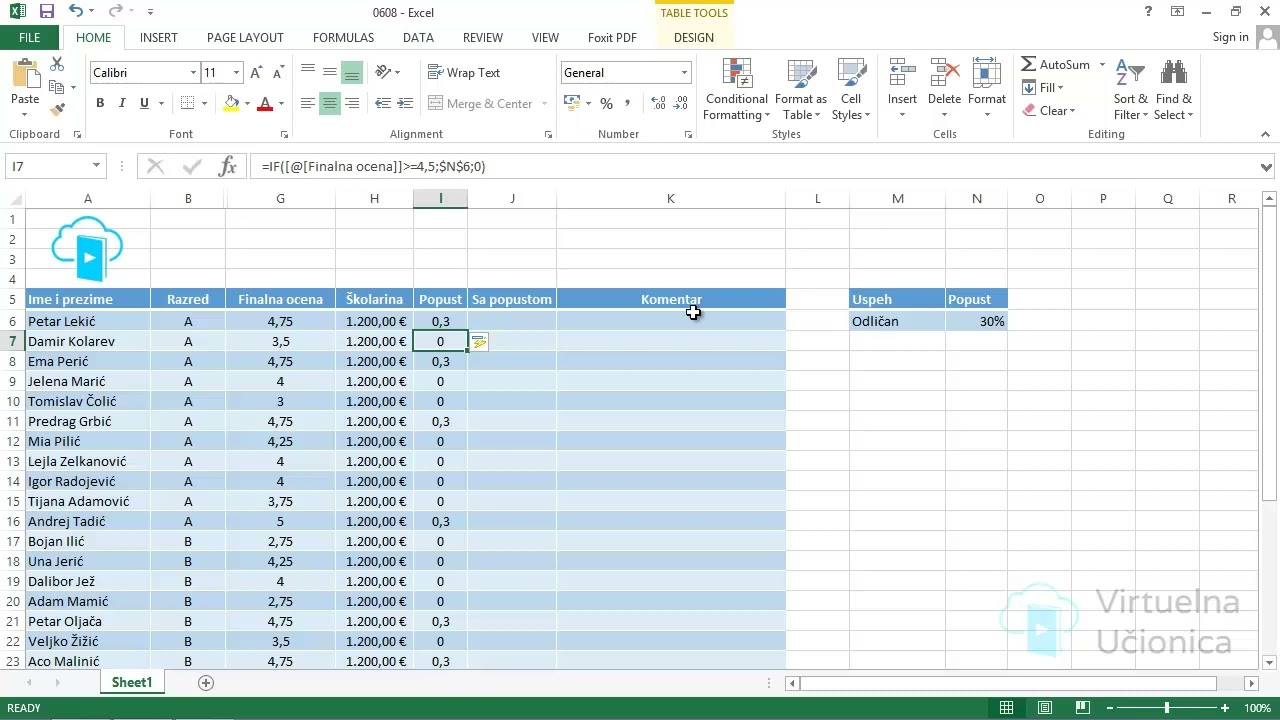This screenshot has width=1280, height=720.
Task: Toggle Wrap Text
Action: [x=464, y=73]
